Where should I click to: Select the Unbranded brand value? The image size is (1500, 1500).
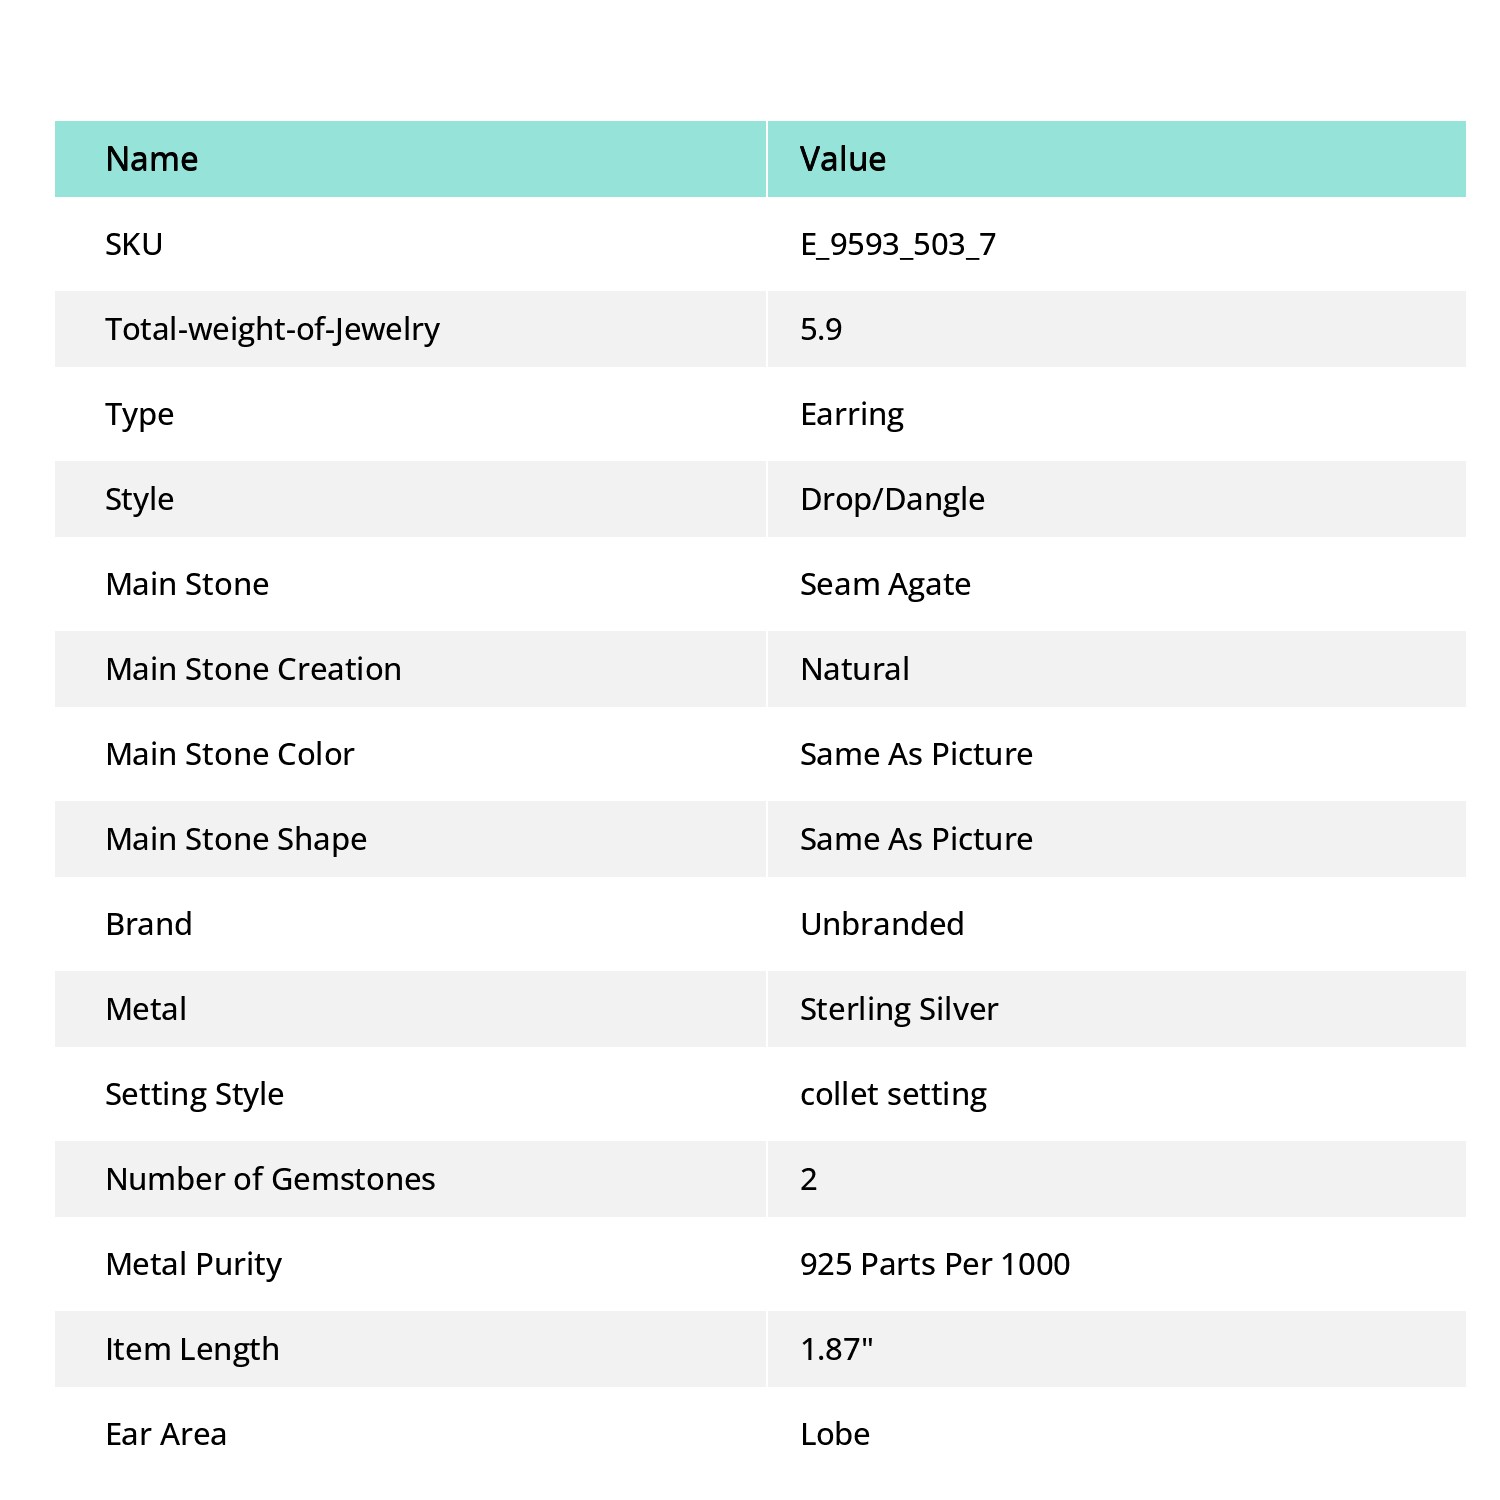[x=882, y=924]
